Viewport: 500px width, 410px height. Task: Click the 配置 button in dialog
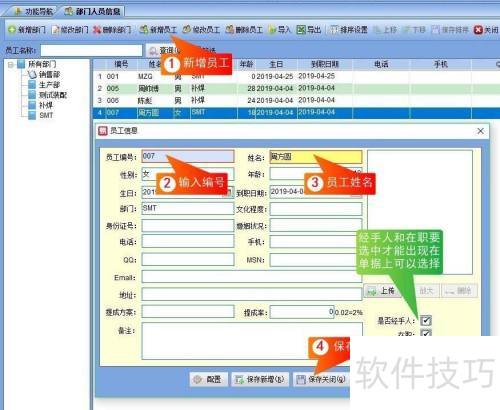(x=208, y=379)
